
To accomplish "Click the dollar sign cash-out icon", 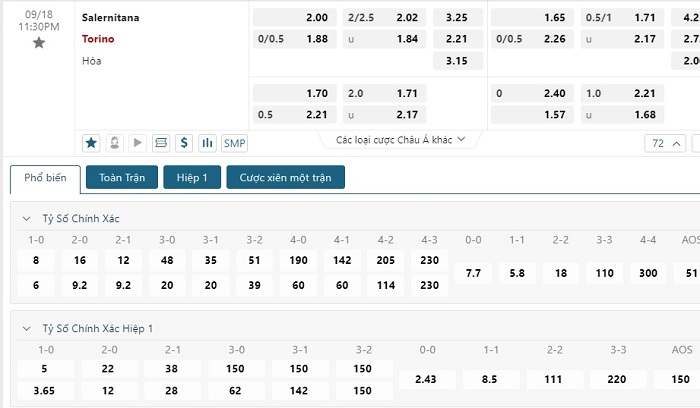I will click(184, 143).
